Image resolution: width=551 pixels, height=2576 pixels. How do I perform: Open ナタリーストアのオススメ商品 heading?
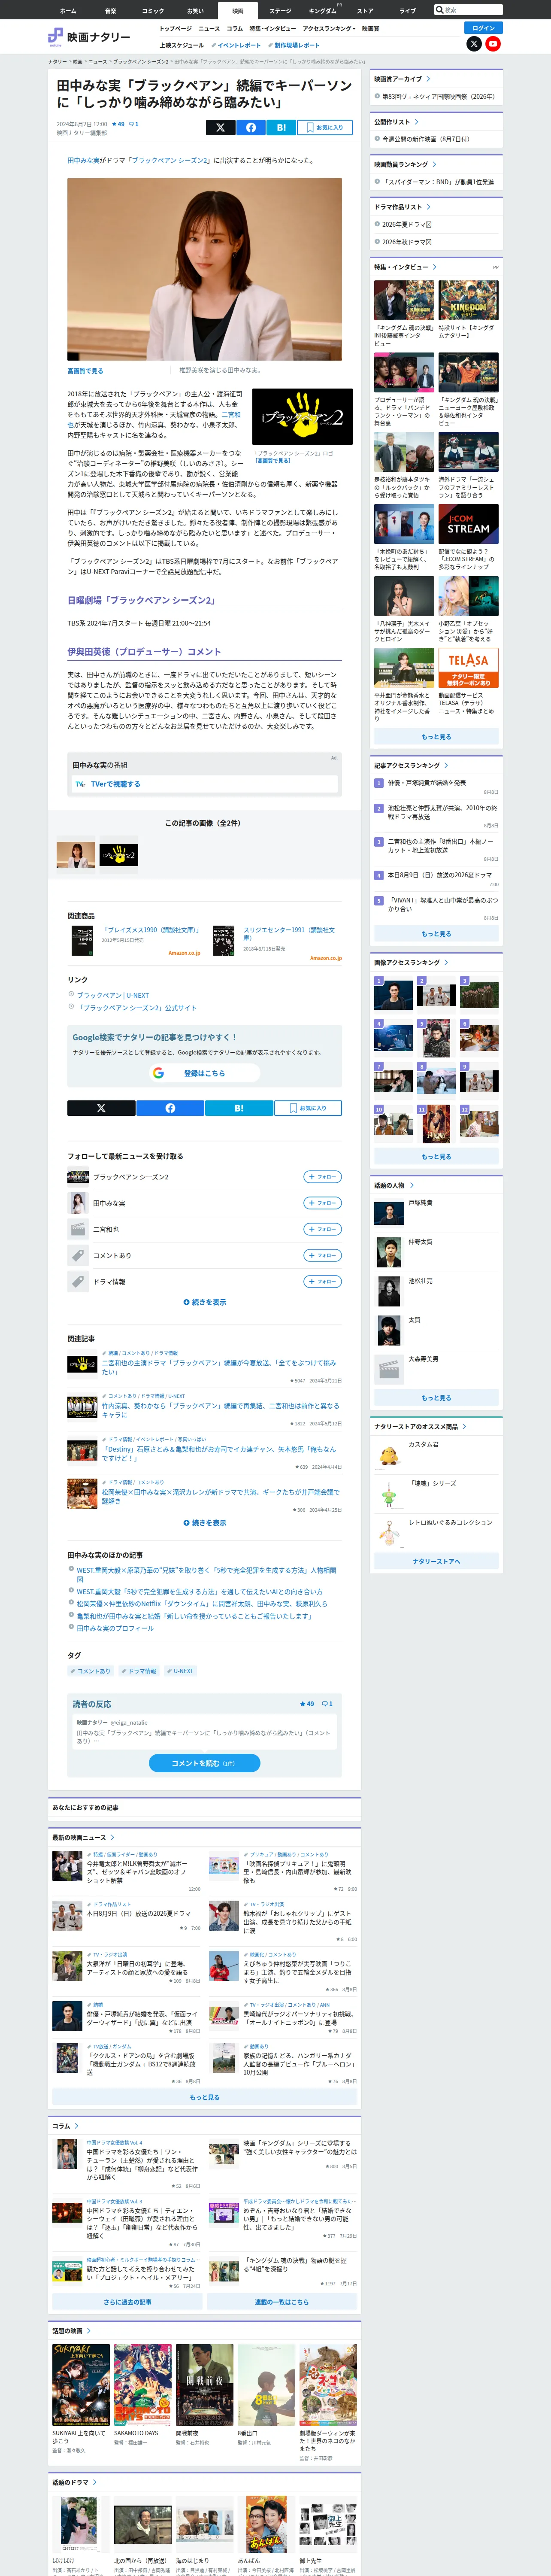[x=420, y=1427]
